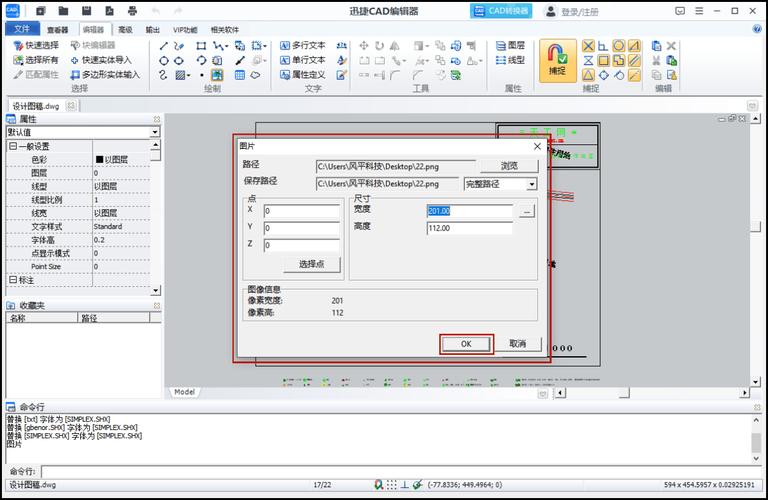
Task: Click the 快速选择 quick select tool
Action: point(36,46)
